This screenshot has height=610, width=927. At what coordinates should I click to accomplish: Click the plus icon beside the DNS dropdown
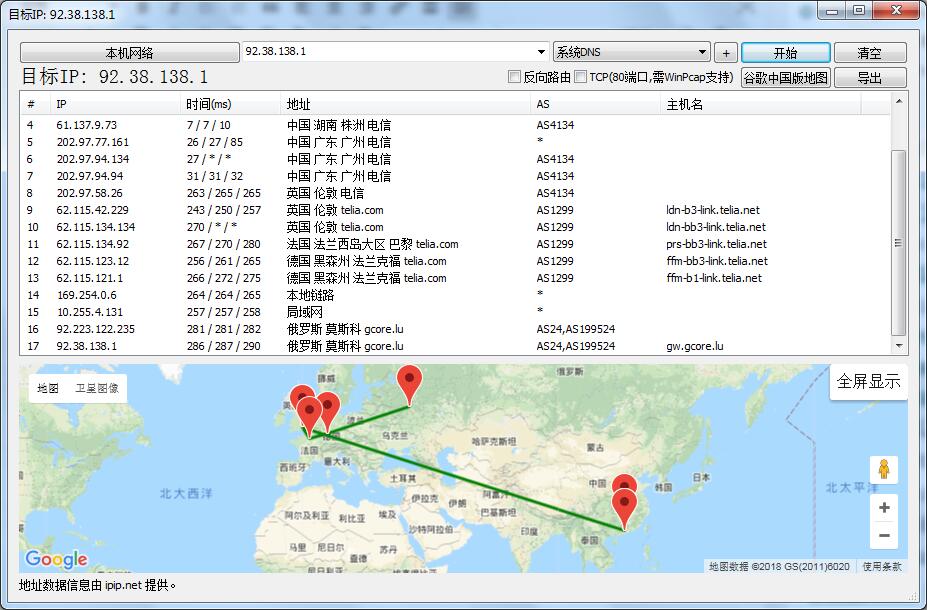[x=725, y=51]
